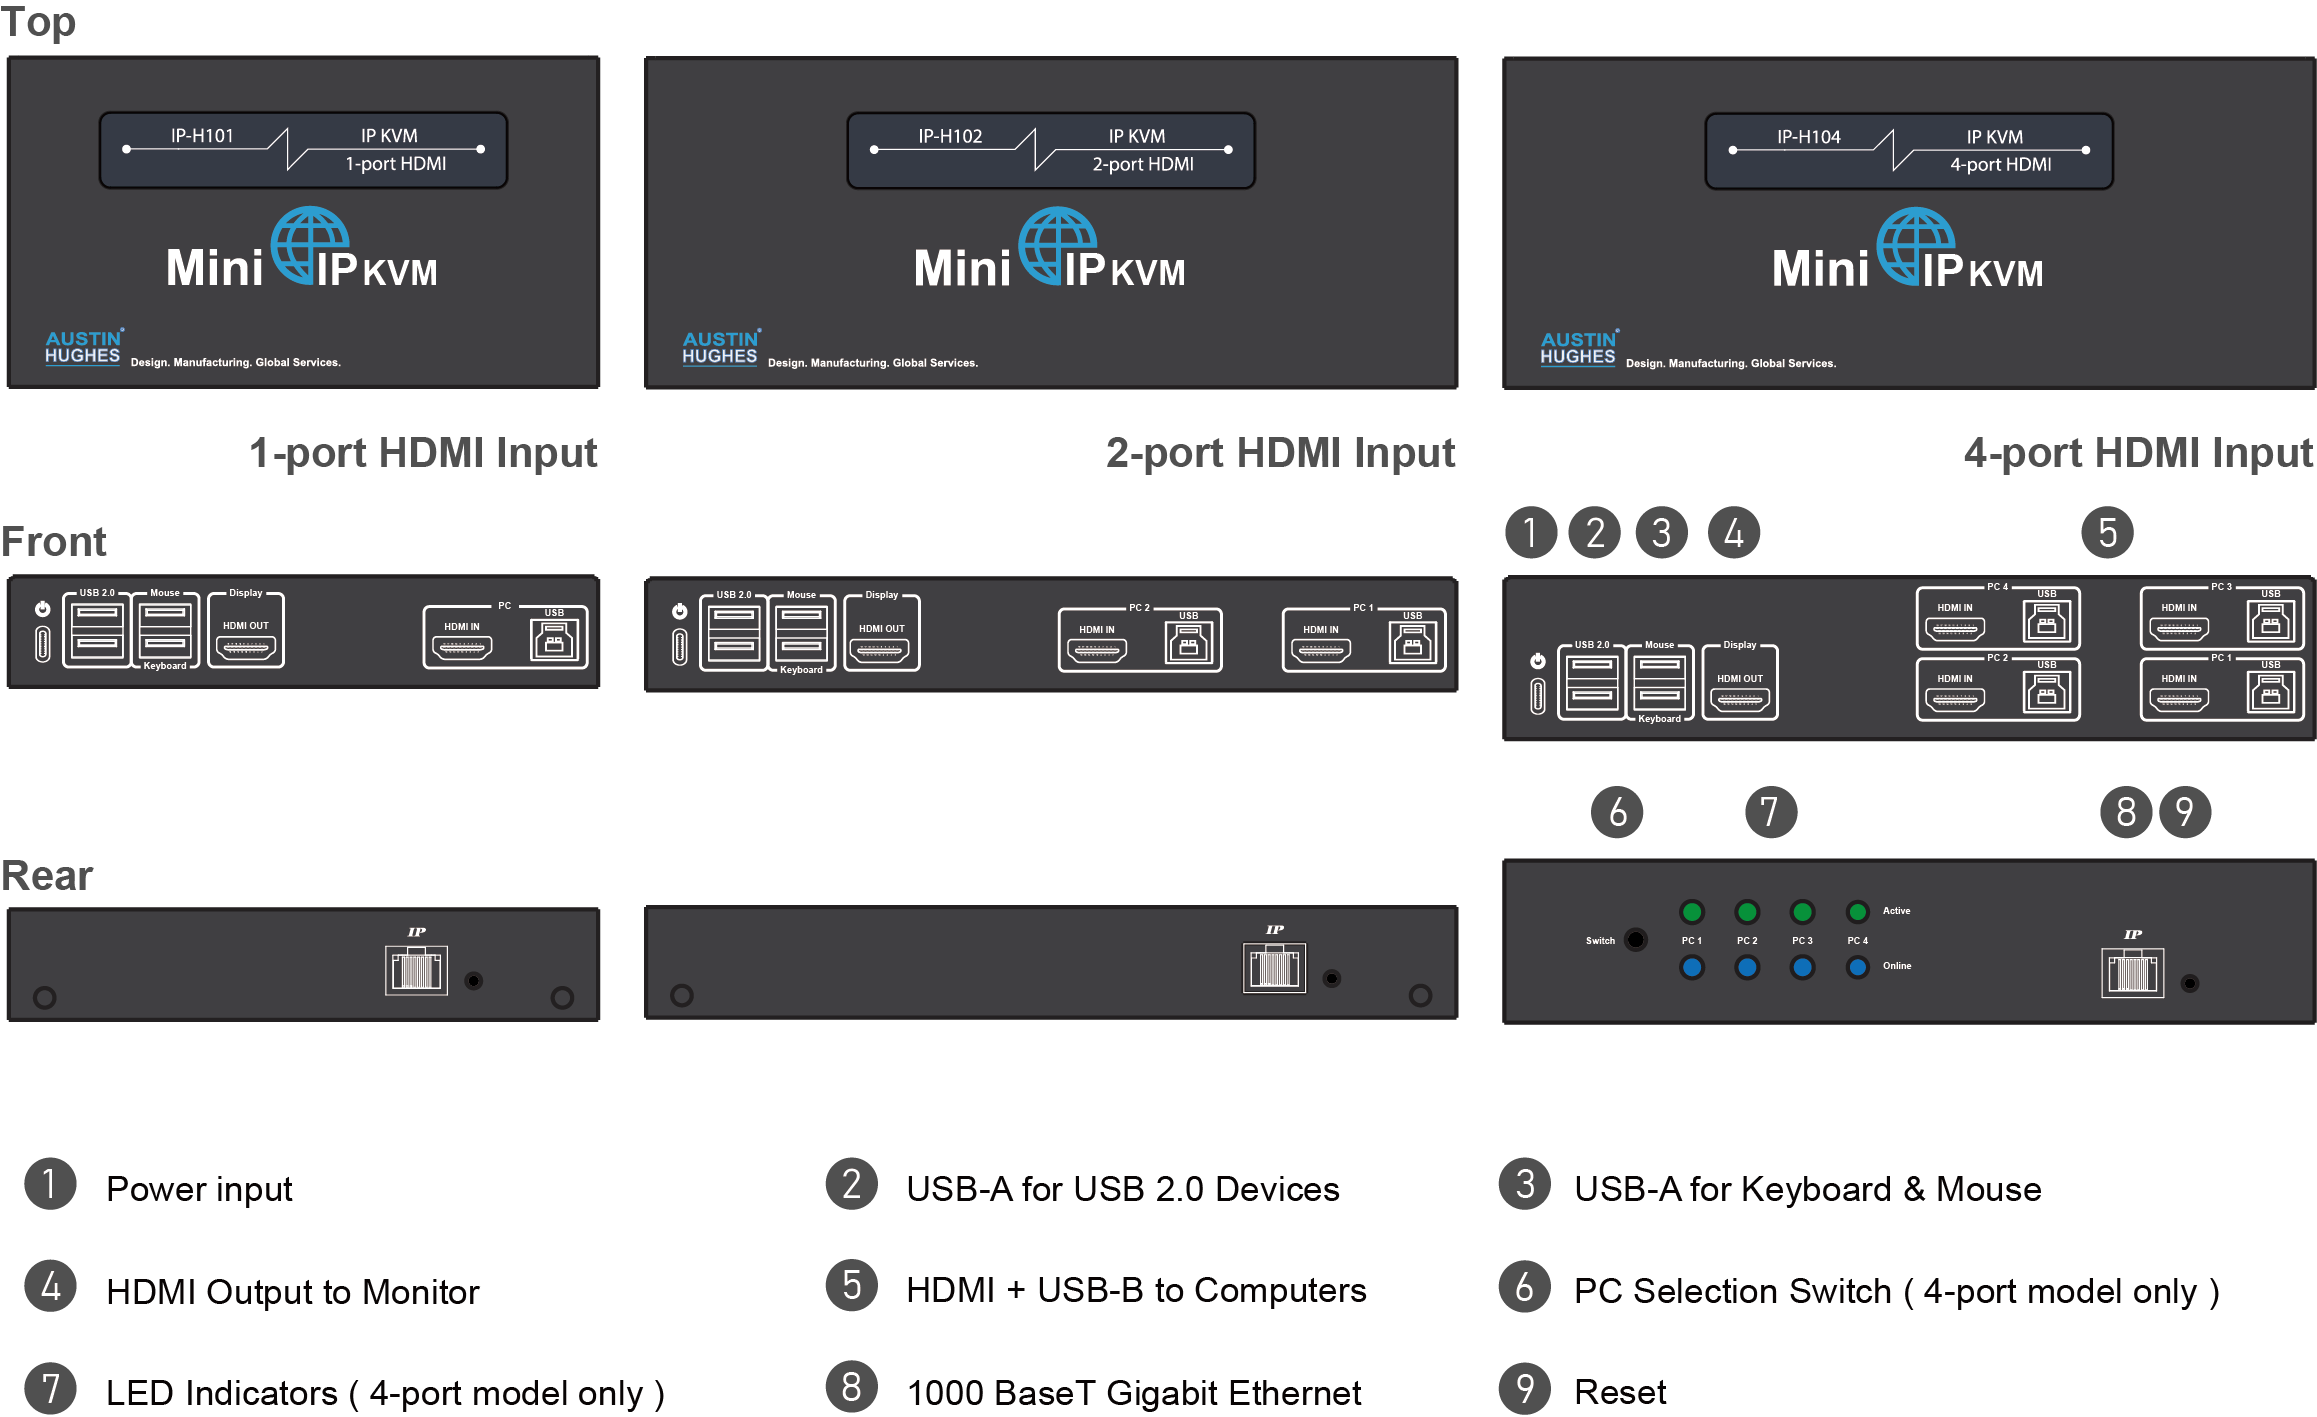The width and height of the screenshot is (2317, 1417).
Task: Click the Austin Hughes logo on the 2-port unit
Action: [x=721, y=347]
